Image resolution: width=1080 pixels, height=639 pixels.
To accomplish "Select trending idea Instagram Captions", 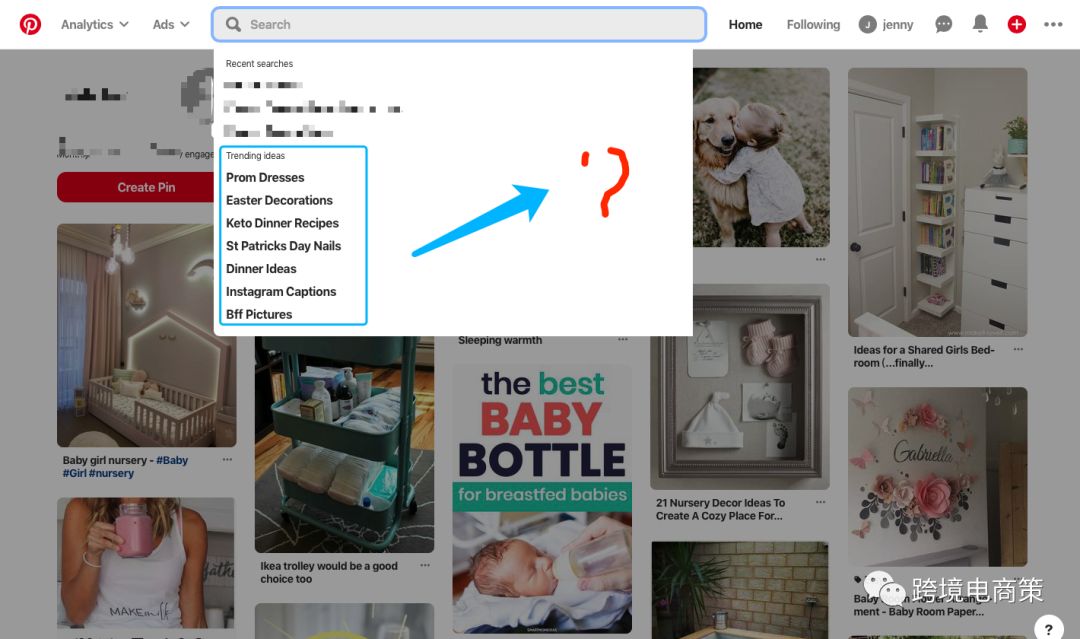I will (x=281, y=291).
